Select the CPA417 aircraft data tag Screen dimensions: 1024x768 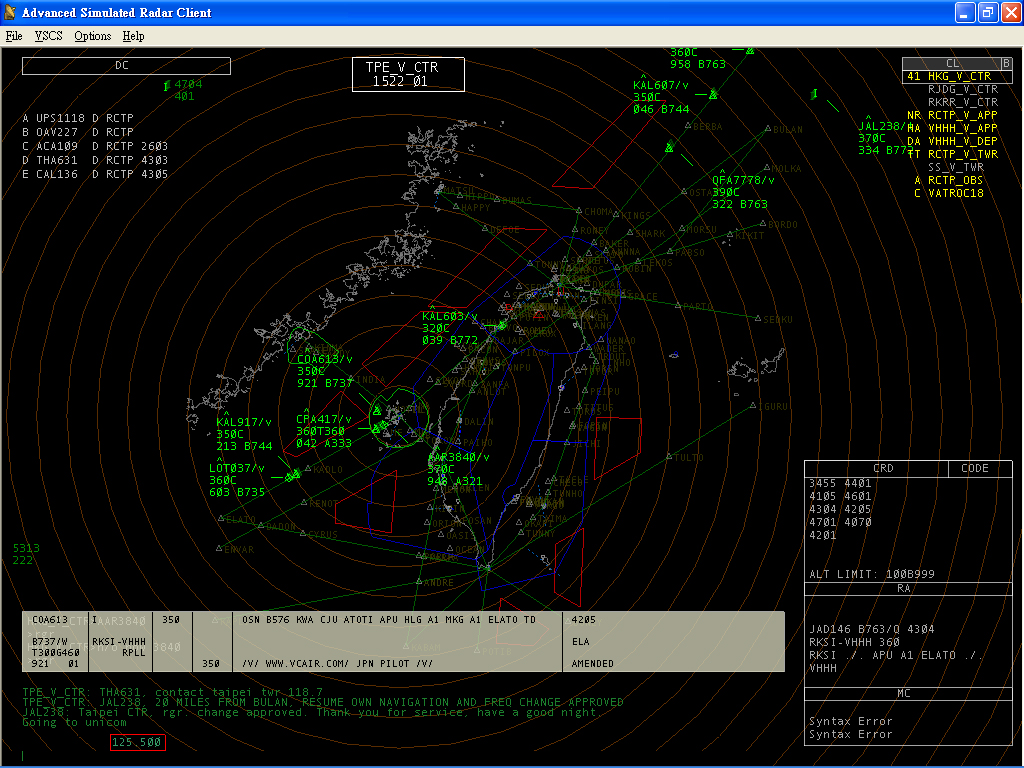click(x=324, y=431)
